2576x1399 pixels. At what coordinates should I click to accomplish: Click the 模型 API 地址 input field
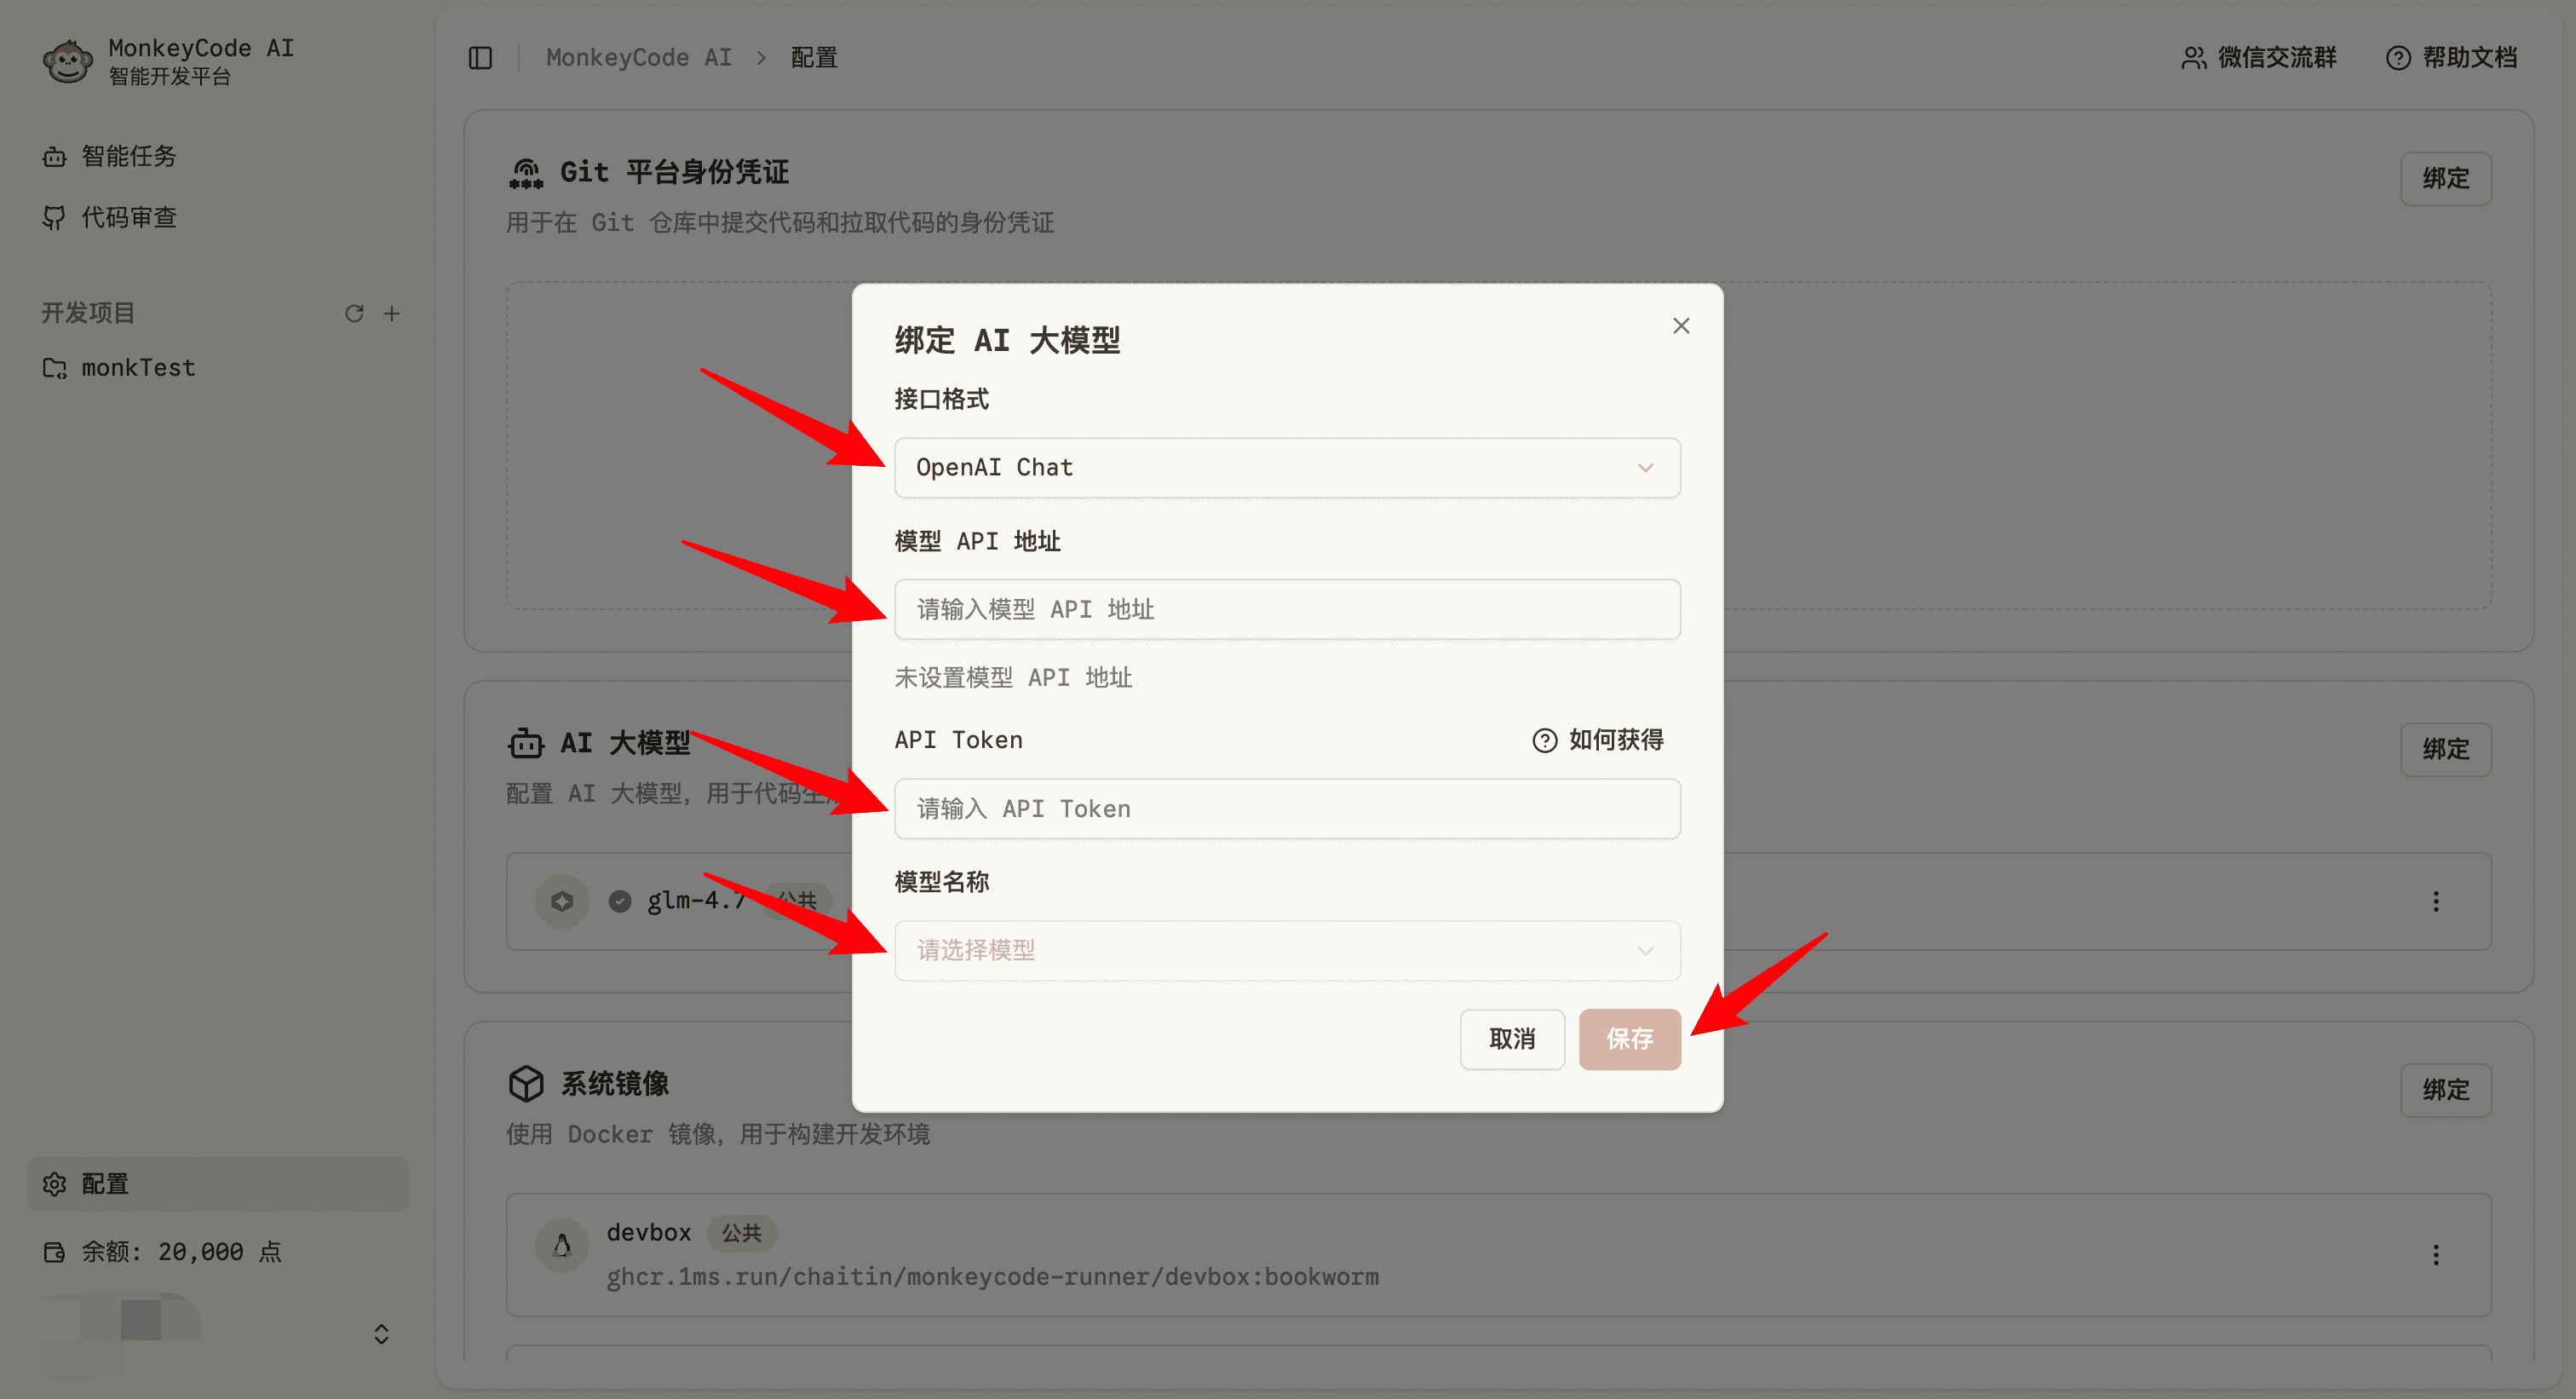[1287, 609]
